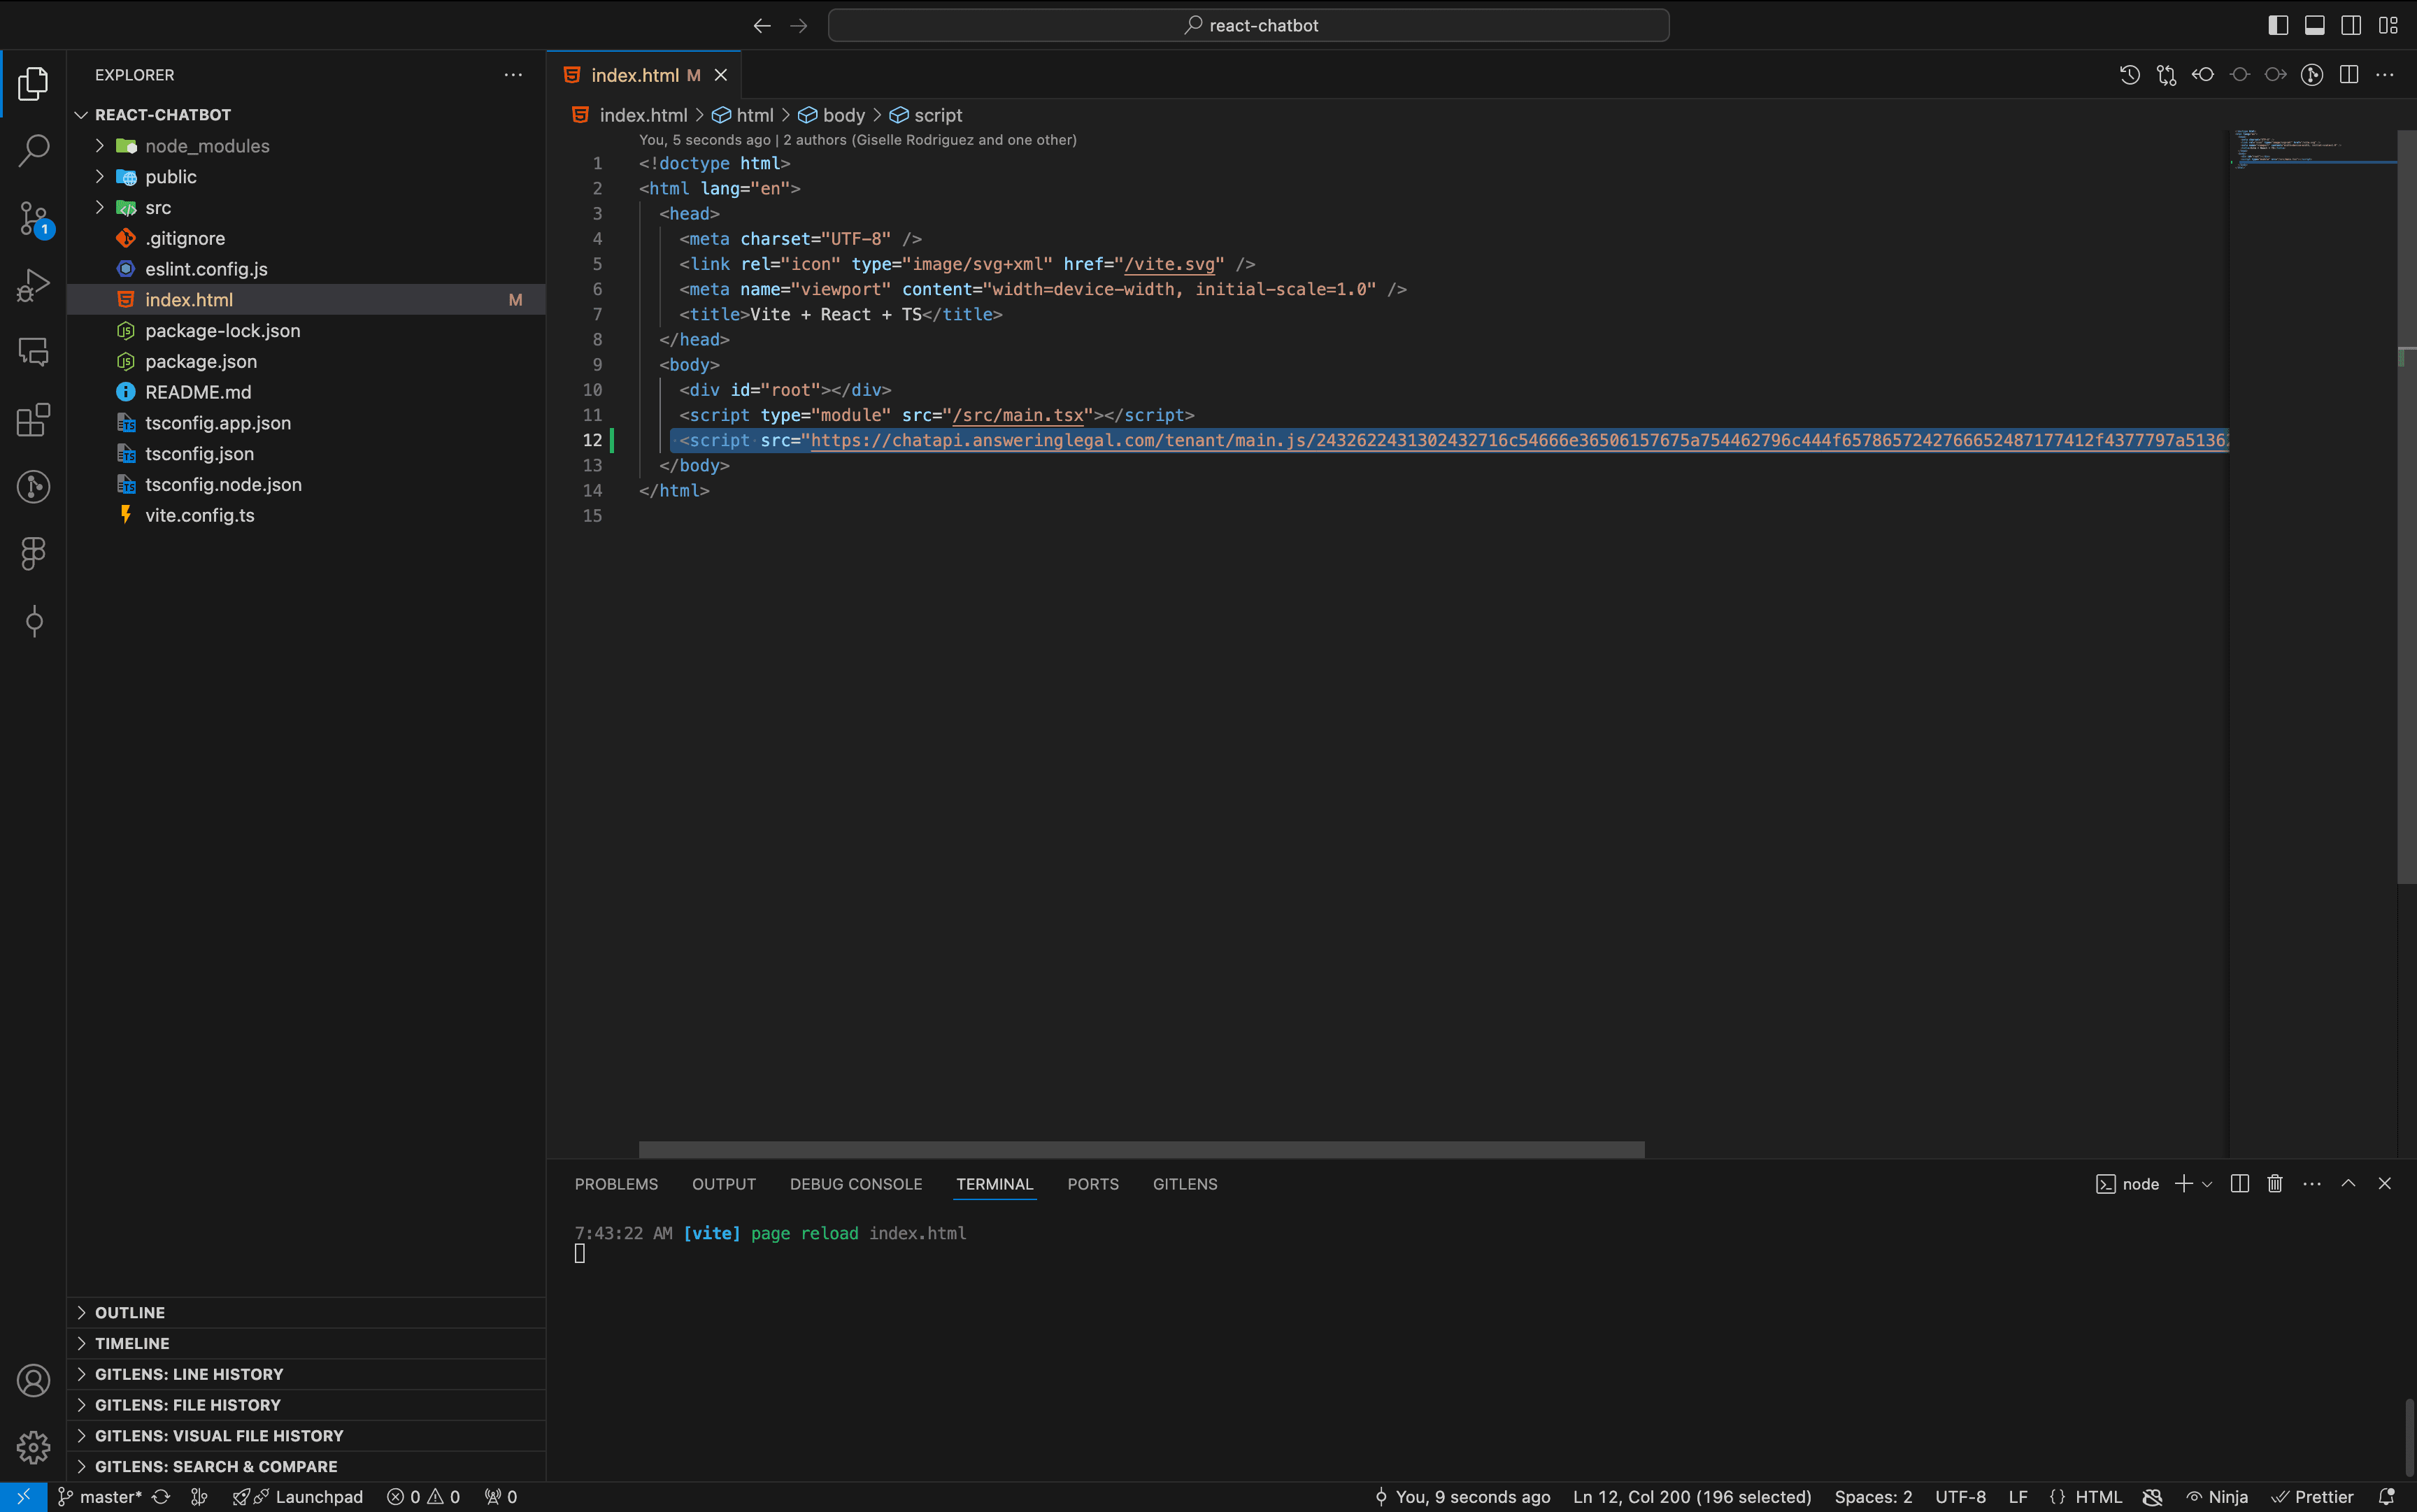Open the Extensions view
Image resolution: width=2417 pixels, height=1512 pixels.
(x=33, y=420)
